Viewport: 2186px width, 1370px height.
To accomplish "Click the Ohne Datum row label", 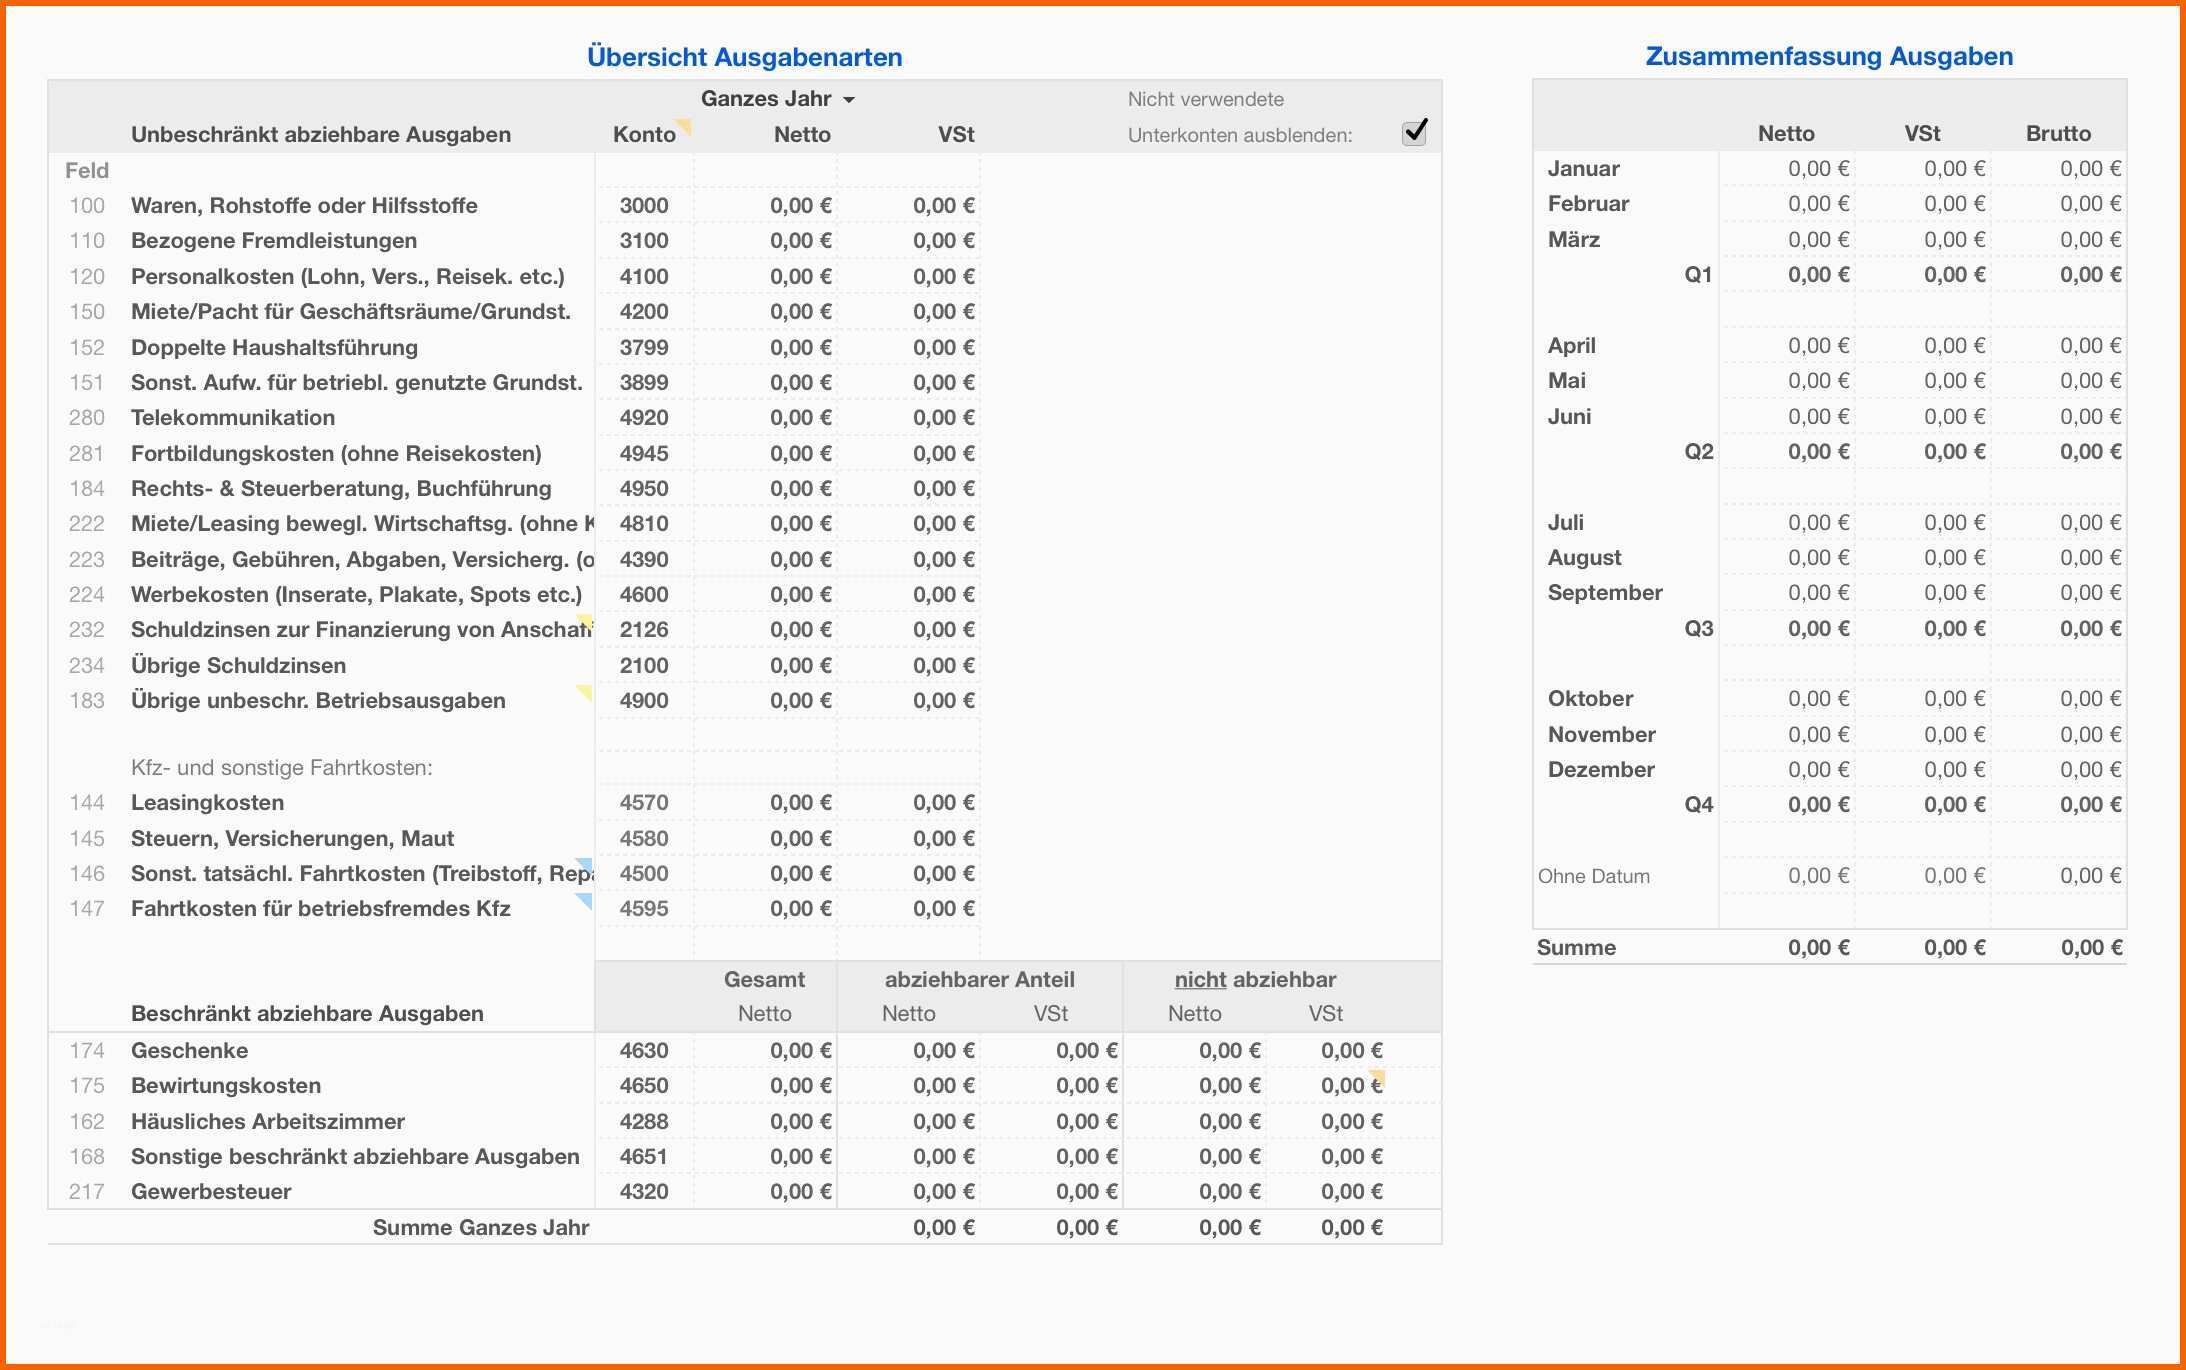I will 1594,877.
